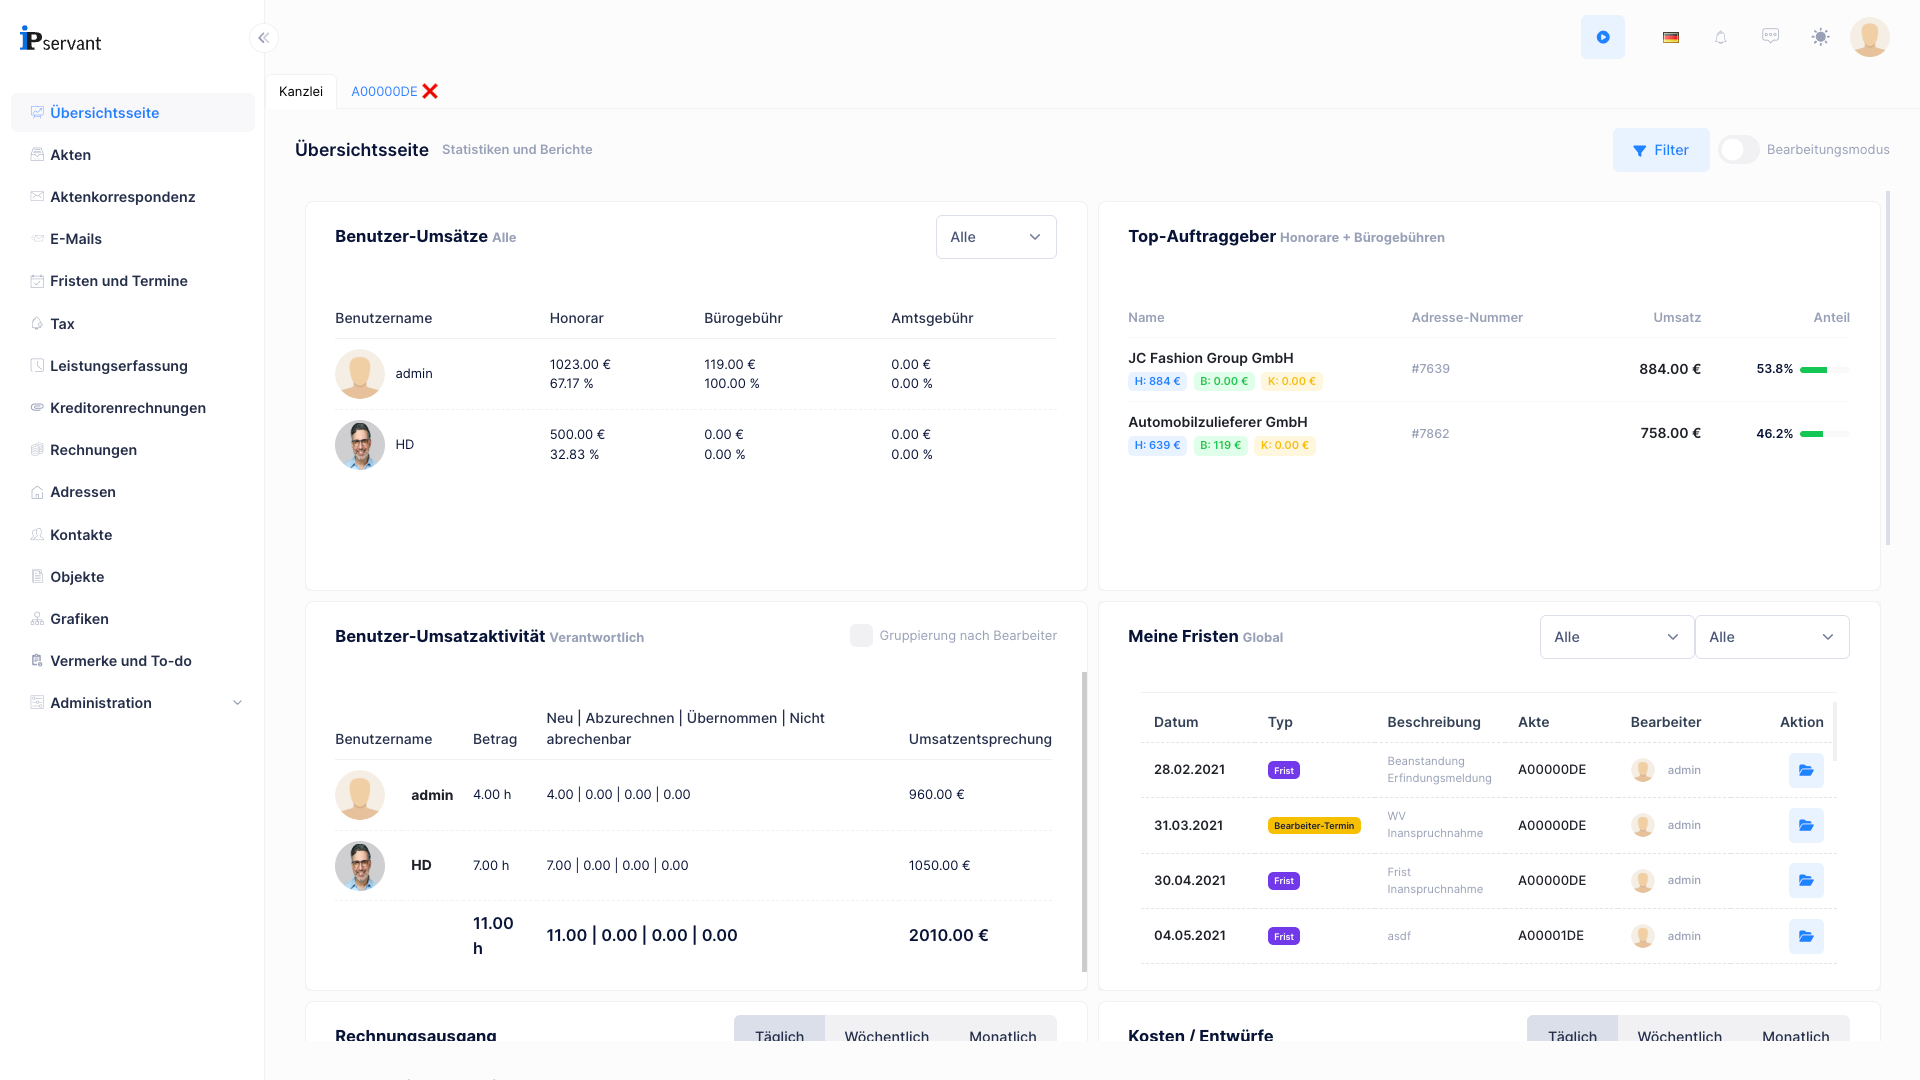Toggle Wöchentlich view for Rechnungsausgang
The width and height of the screenshot is (1920, 1080).
click(886, 1036)
